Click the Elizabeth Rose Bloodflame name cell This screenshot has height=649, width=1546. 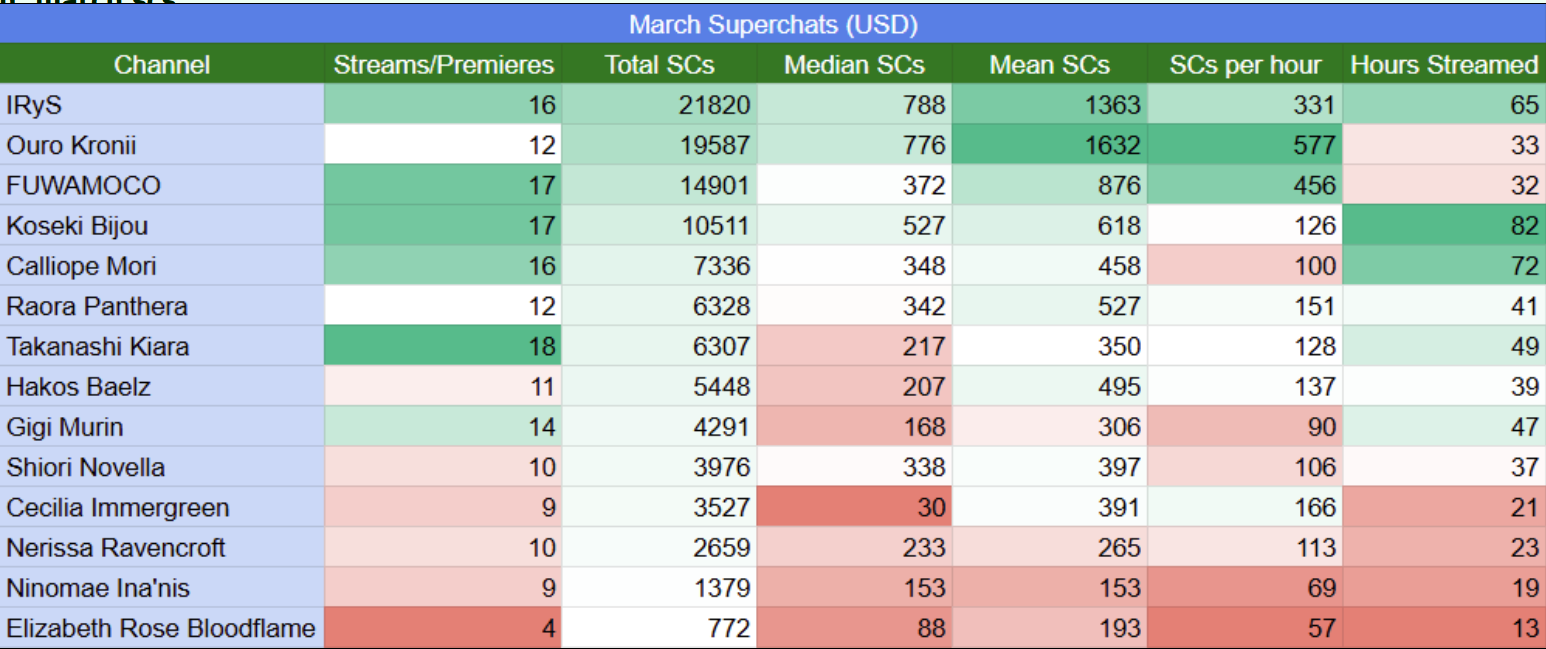[x=162, y=628]
